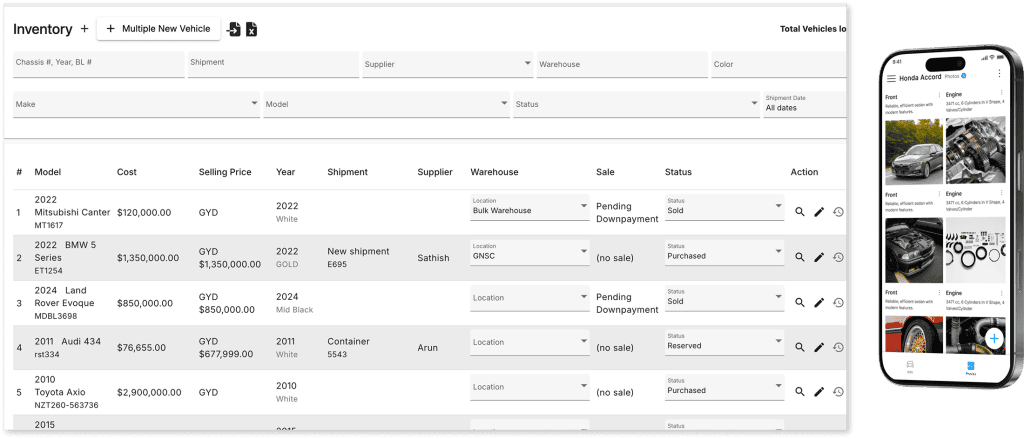Click the plus icon next to Inventory
Image resolution: width=1024 pixels, height=439 pixels.
[84, 29]
